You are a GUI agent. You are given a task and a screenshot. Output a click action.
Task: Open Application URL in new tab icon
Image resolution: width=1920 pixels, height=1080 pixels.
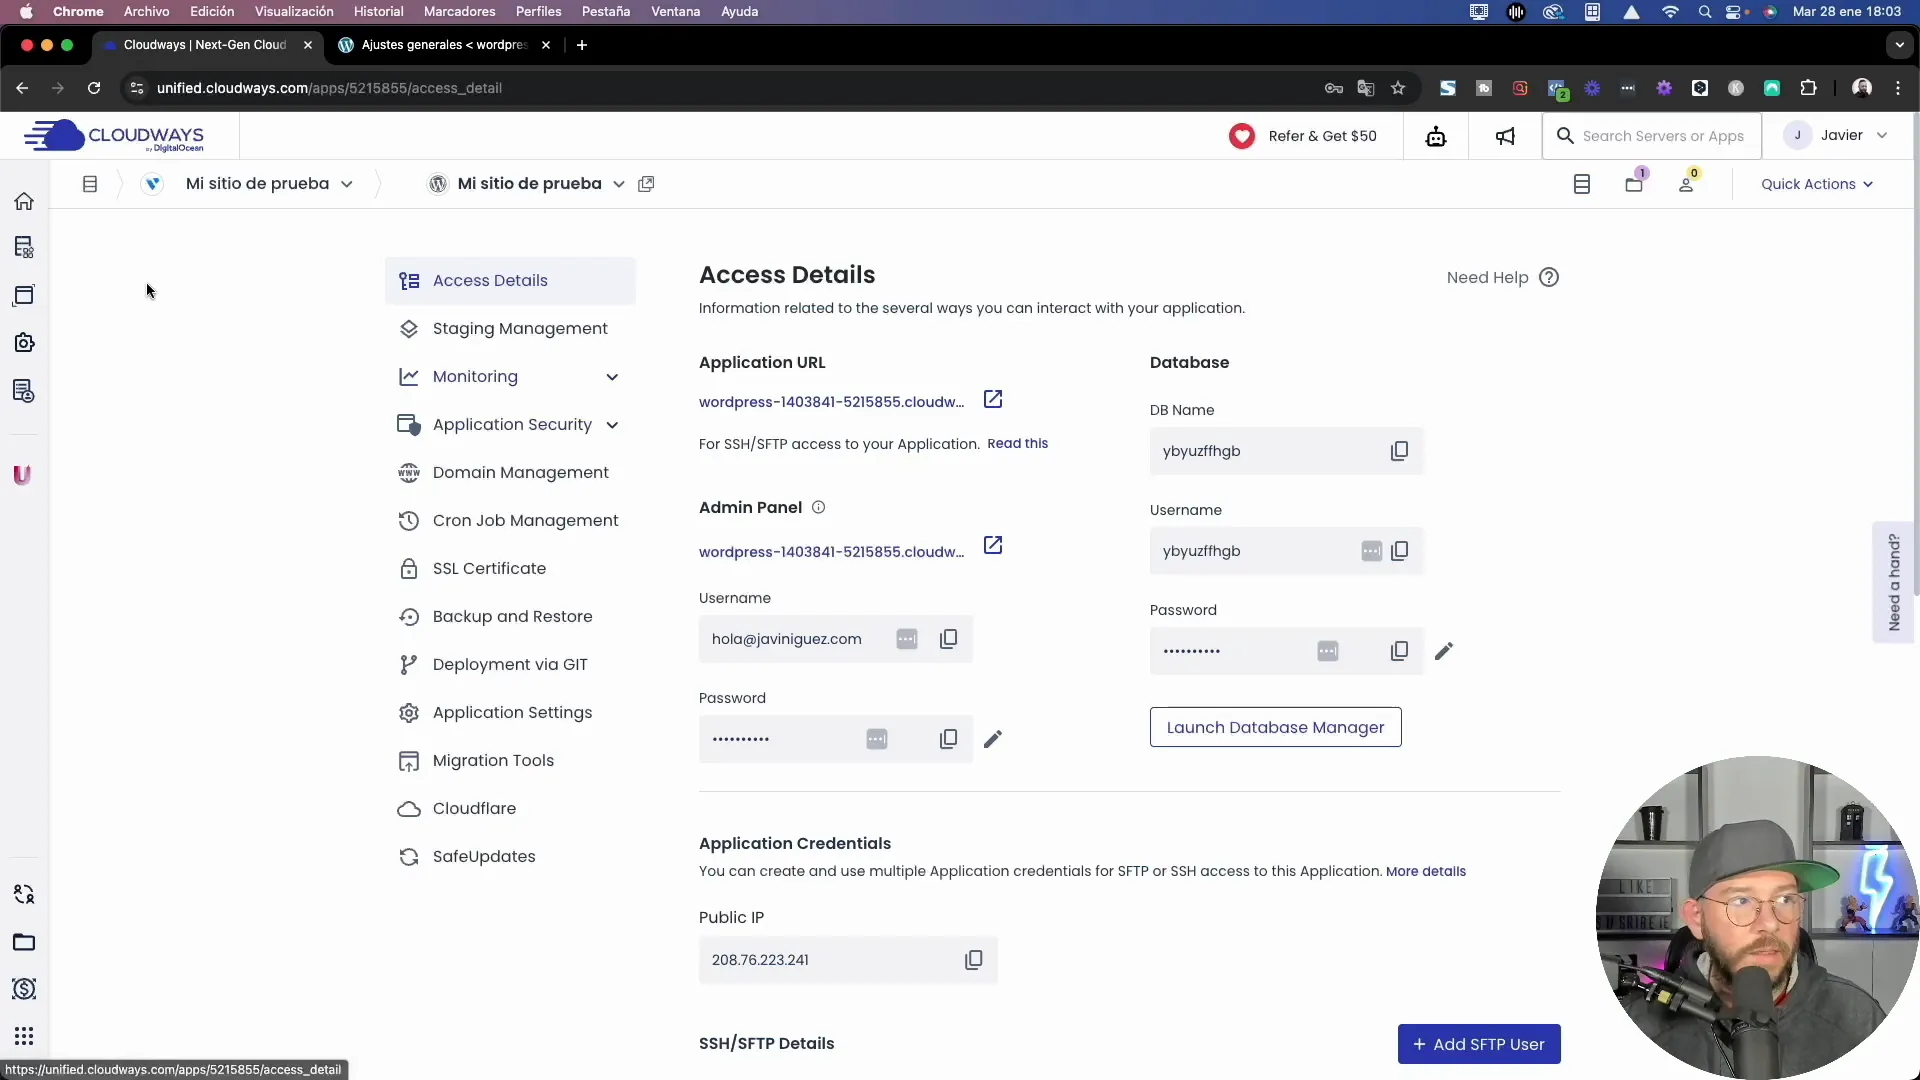(x=992, y=400)
